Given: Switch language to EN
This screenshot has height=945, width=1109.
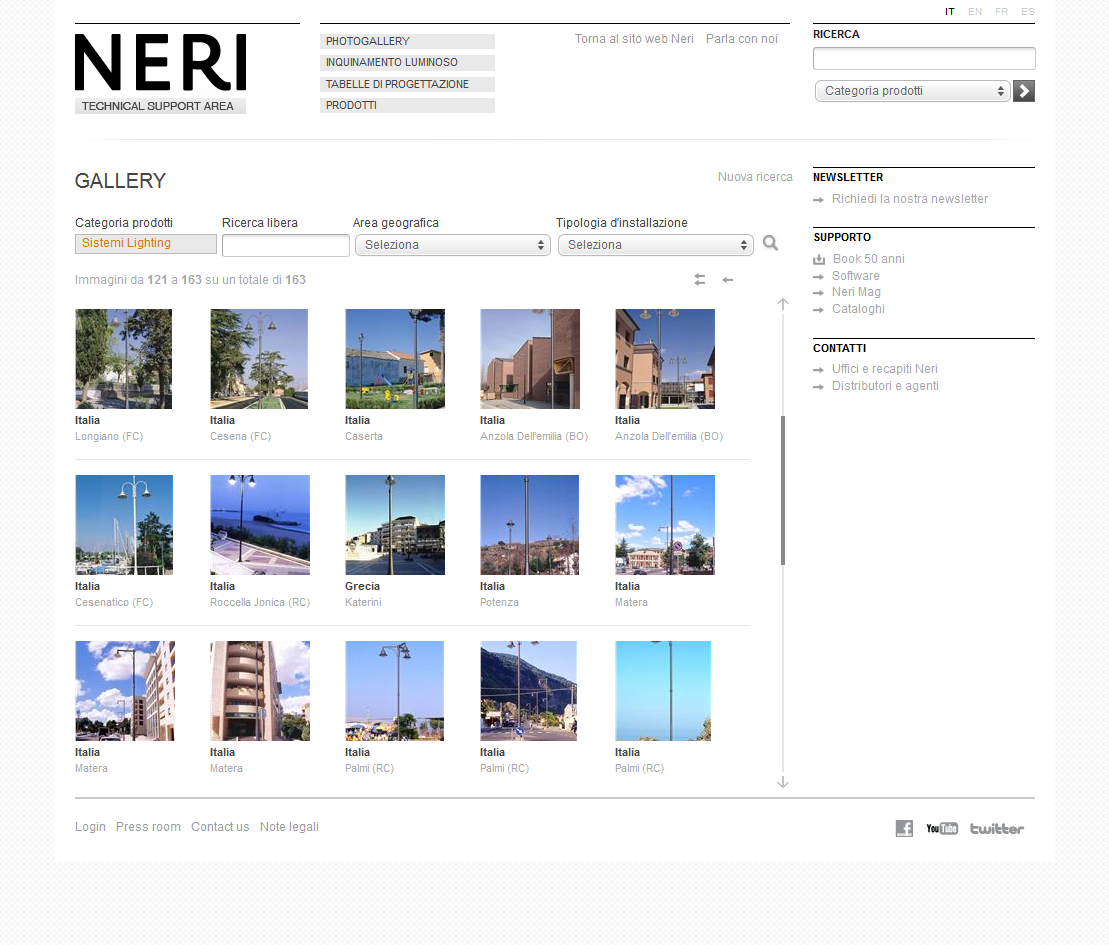Looking at the screenshot, I should (x=975, y=11).
